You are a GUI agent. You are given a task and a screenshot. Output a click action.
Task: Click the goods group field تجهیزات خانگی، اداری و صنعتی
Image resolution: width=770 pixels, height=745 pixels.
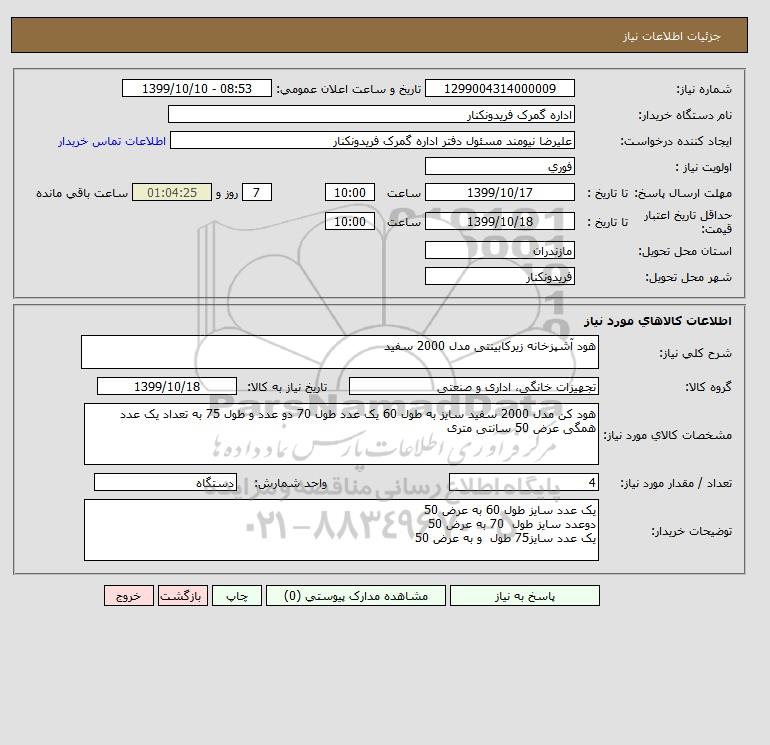click(473, 386)
